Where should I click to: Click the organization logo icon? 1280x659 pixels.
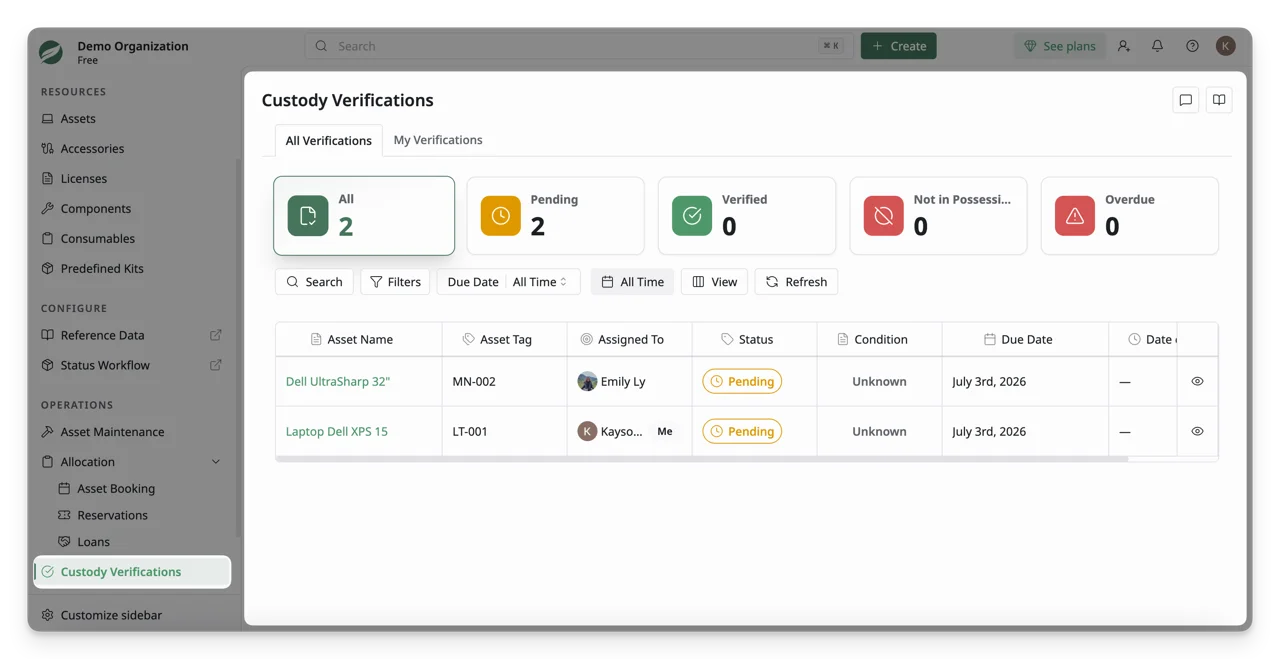point(52,52)
